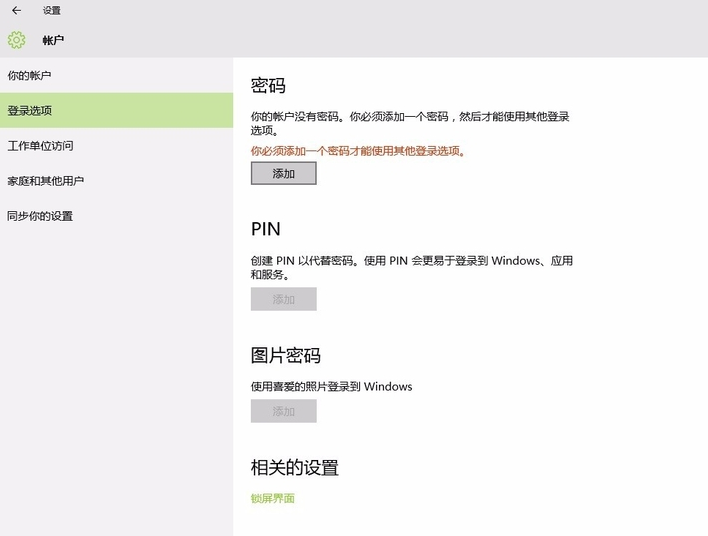Click the 相关的设置 heading
The width and height of the screenshot is (708, 536).
click(294, 467)
